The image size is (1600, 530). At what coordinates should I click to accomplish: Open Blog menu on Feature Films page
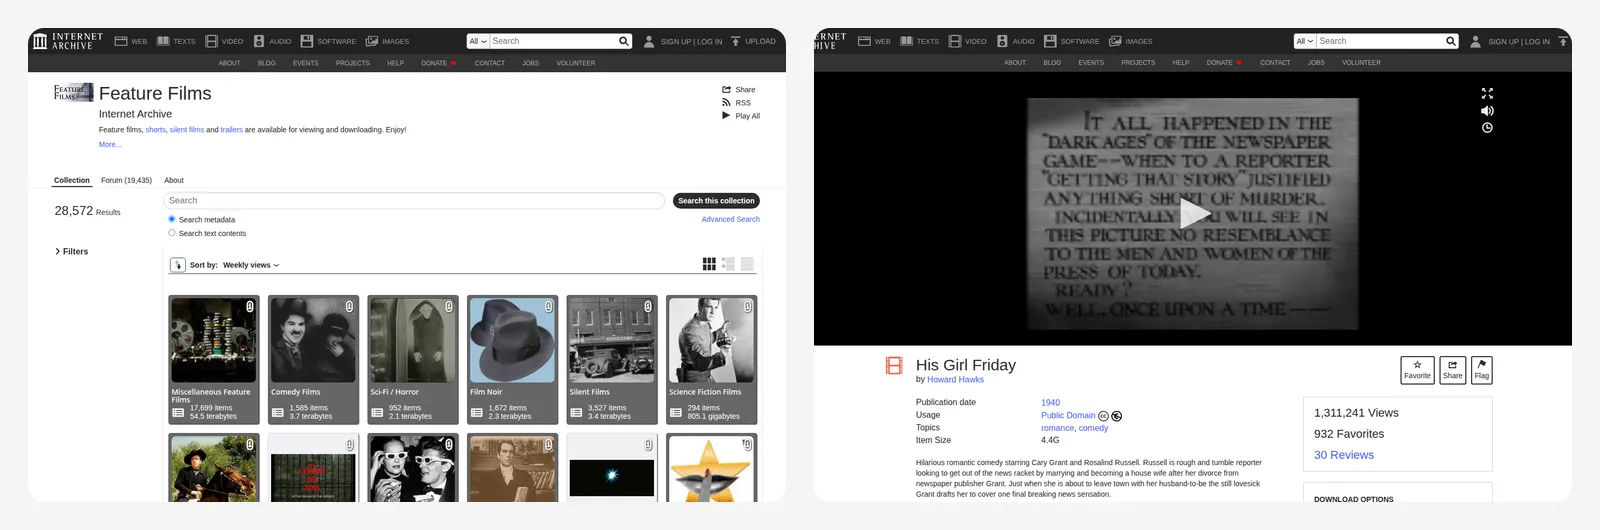(x=267, y=63)
